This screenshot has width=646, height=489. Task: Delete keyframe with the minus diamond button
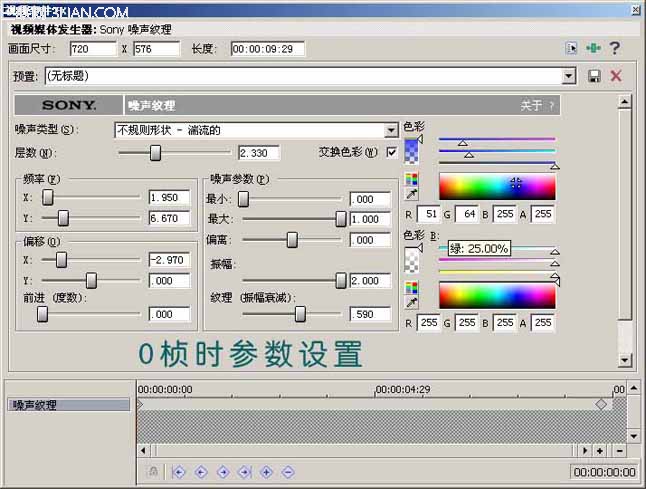point(288,472)
